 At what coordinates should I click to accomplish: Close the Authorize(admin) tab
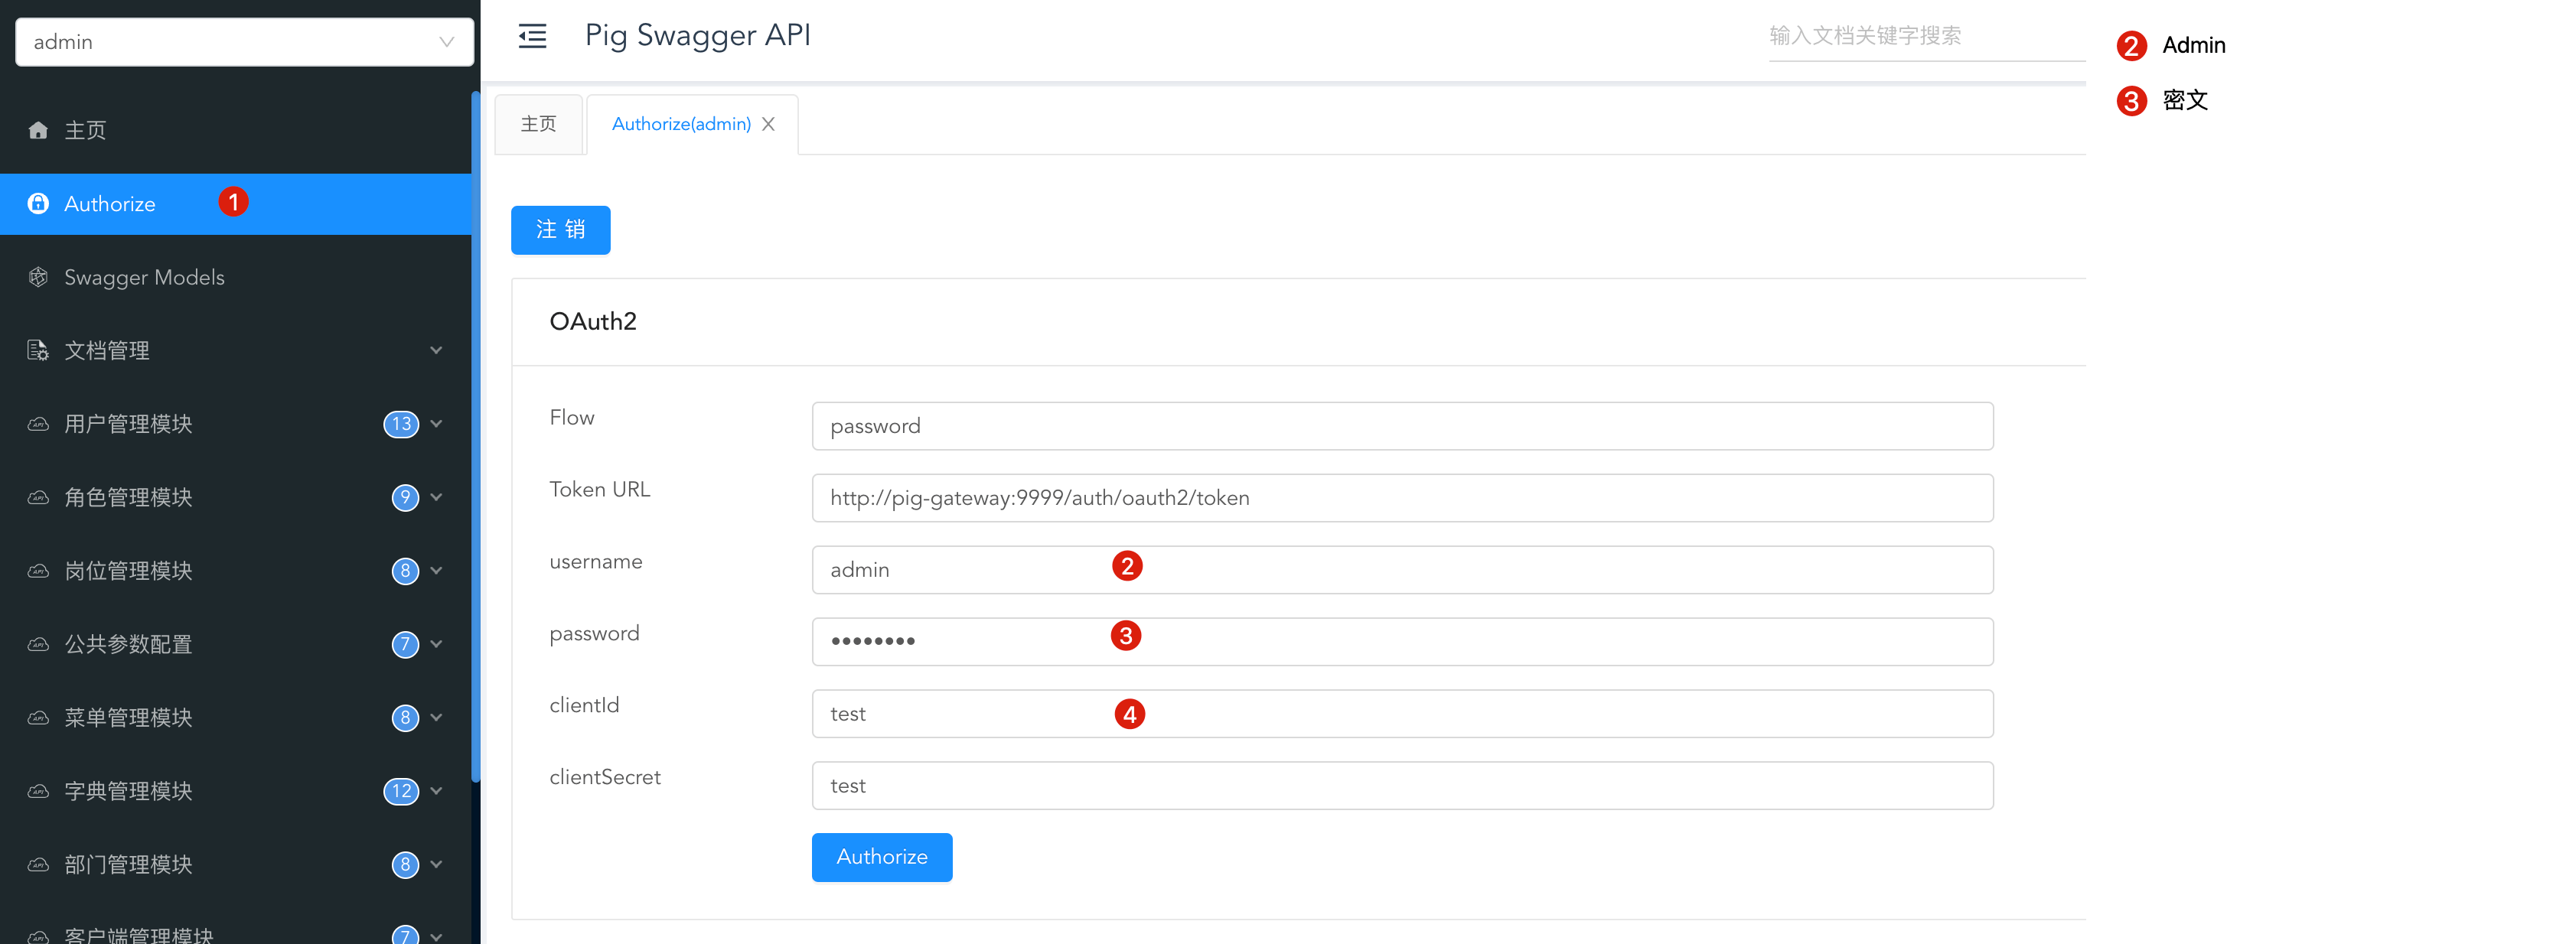pos(768,124)
